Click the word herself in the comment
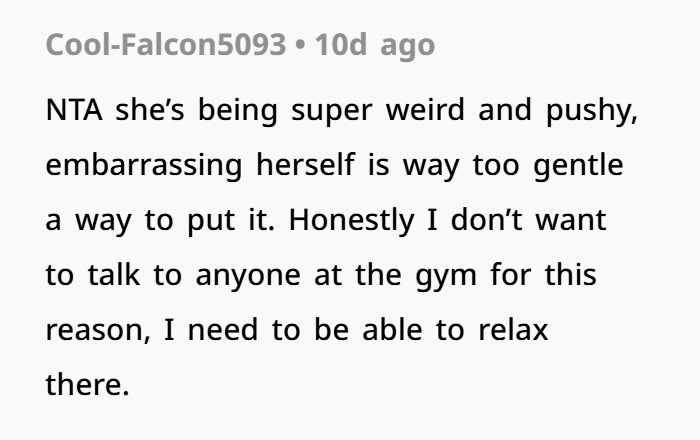 [x=306, y=164]
